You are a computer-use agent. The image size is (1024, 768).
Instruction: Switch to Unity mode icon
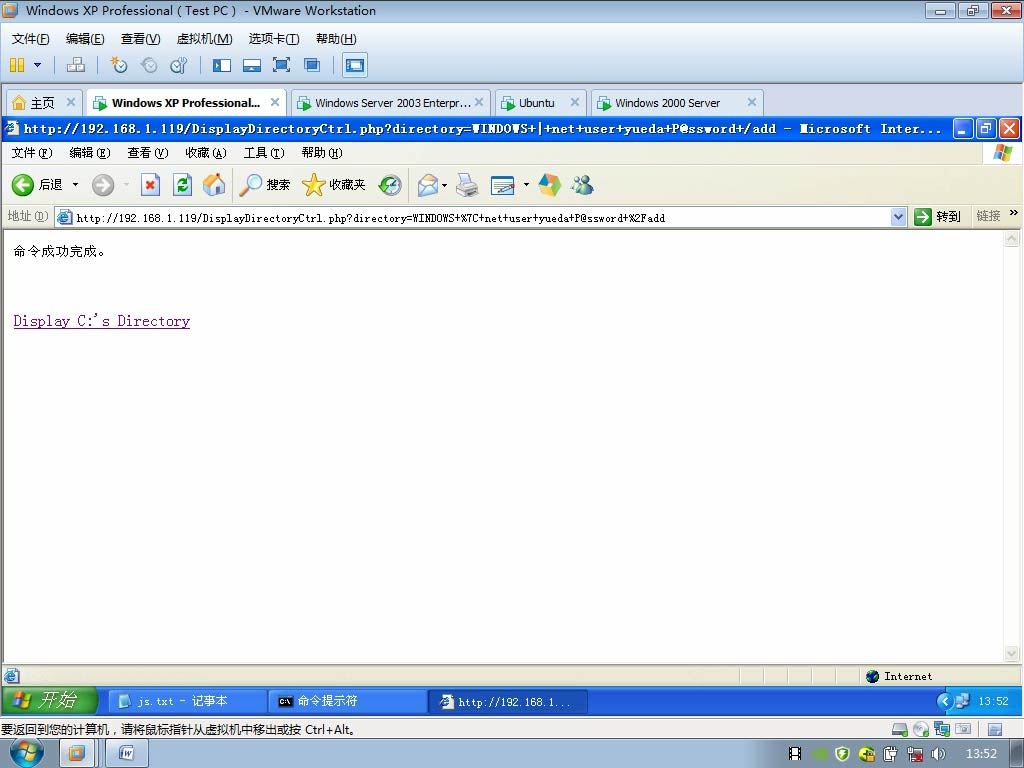pos(312,65)
